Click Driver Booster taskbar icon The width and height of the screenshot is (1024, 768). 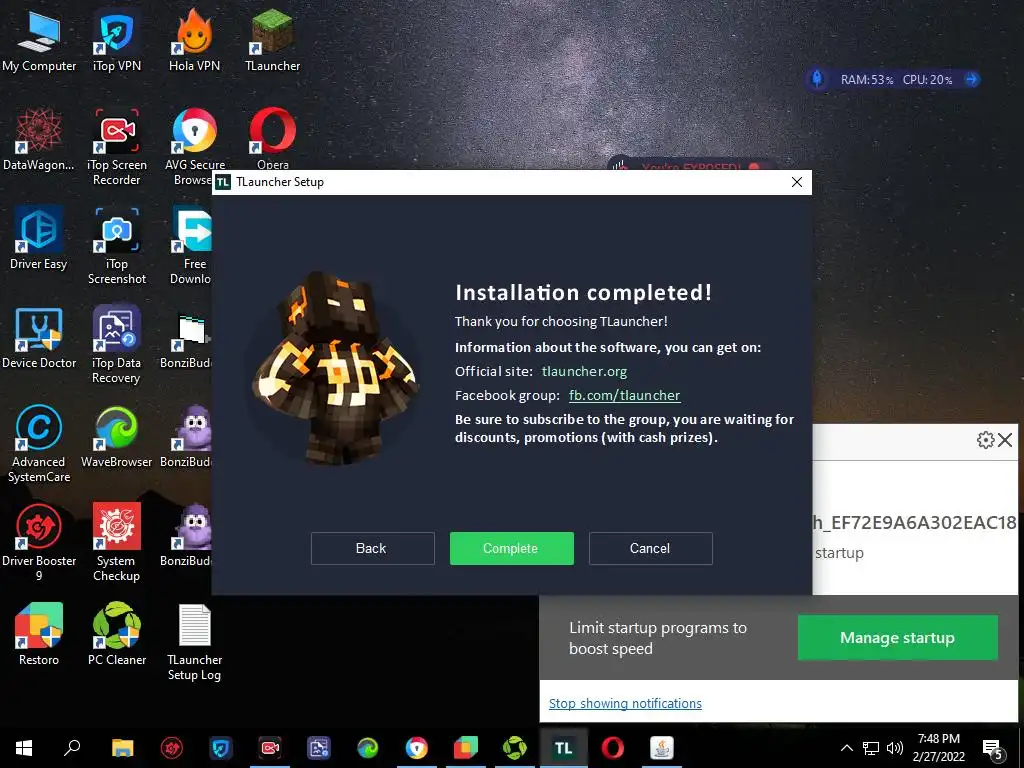click(172, 748)
